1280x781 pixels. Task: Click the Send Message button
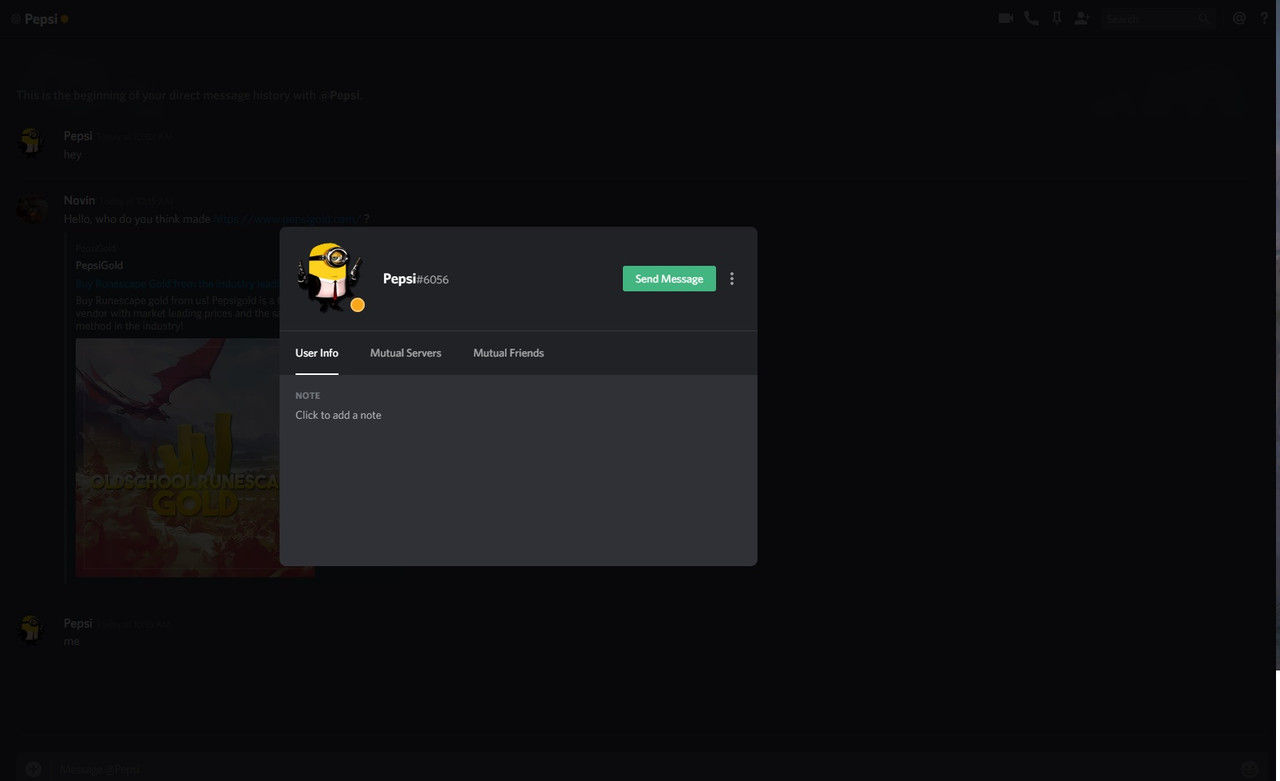tap(669, 279)
